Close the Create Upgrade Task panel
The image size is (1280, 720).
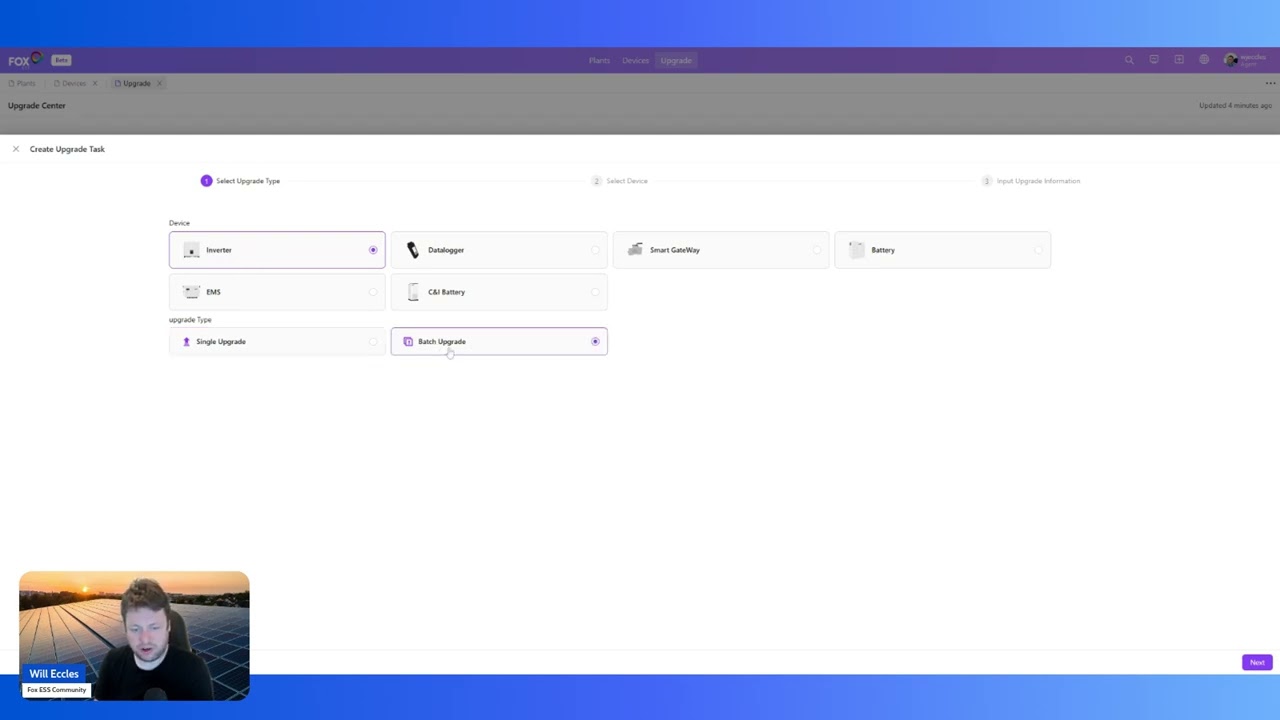16,149
